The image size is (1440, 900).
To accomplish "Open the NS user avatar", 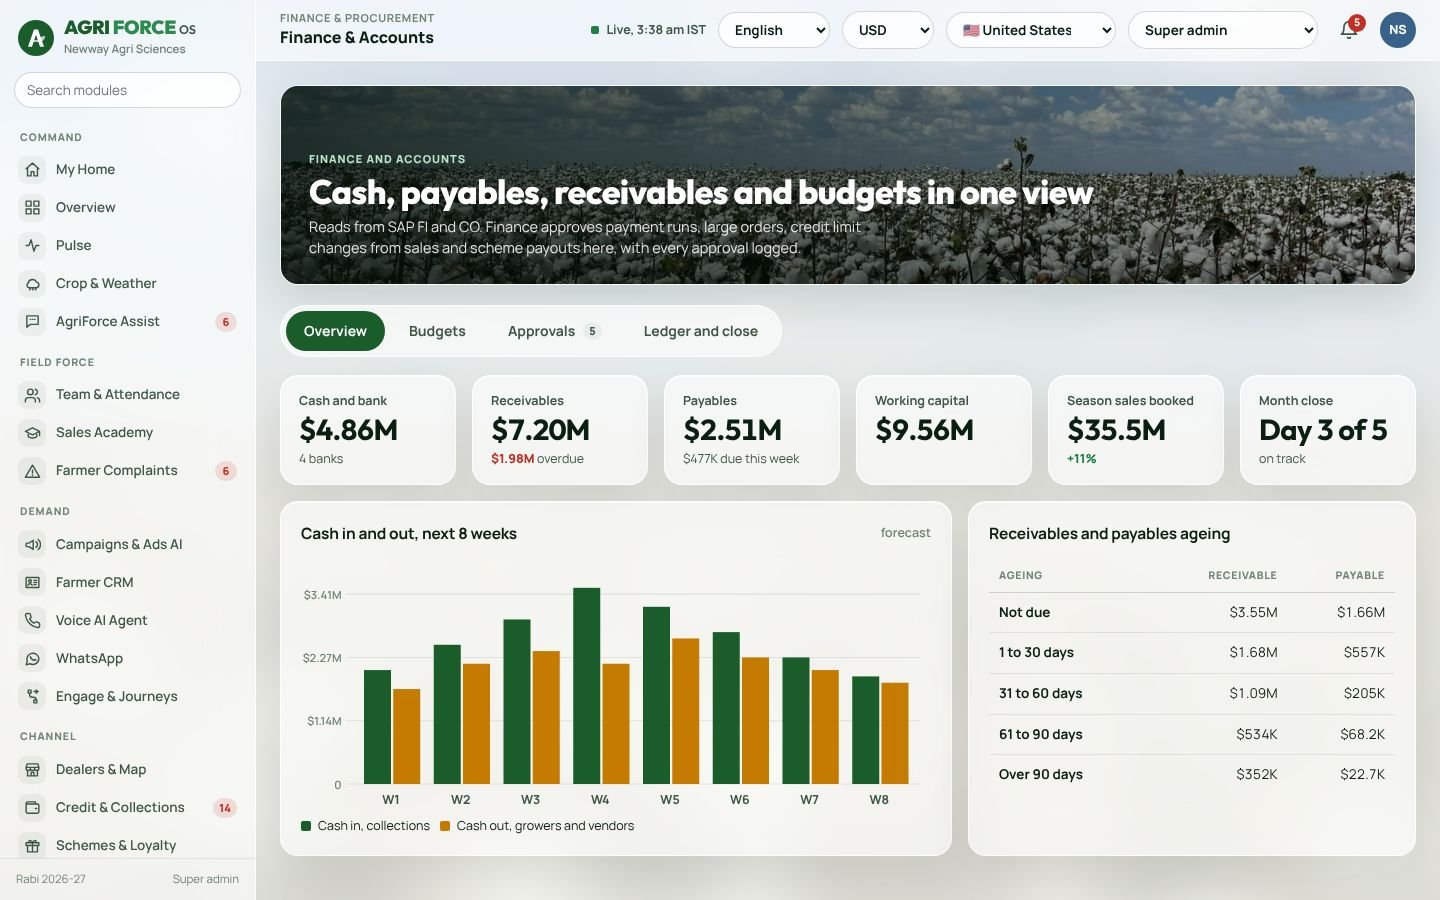I will [x=1398, y=30].
